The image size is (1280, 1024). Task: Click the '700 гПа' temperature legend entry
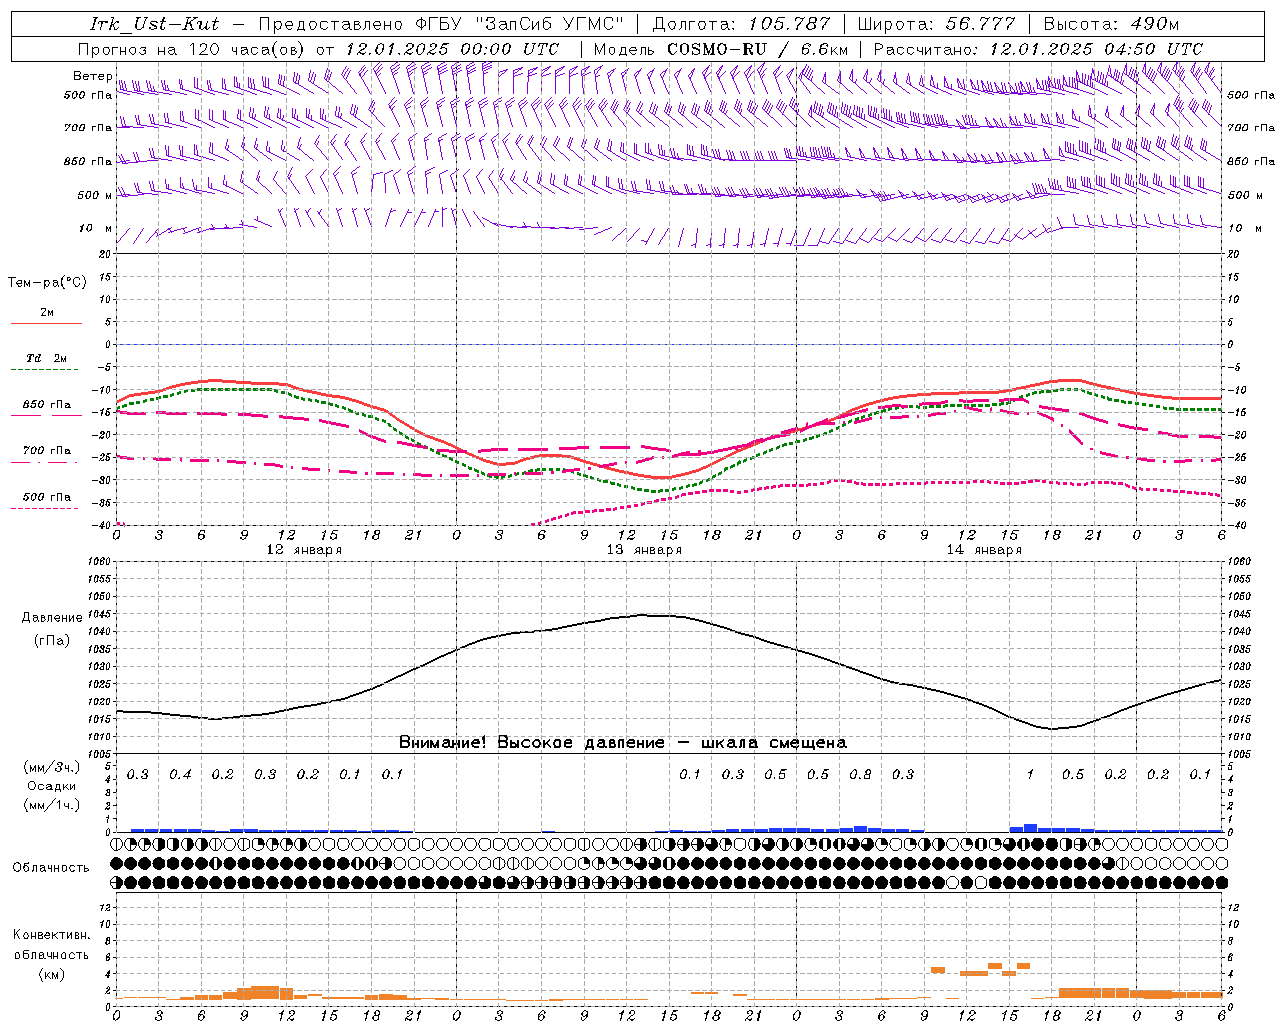click(47, 451)
